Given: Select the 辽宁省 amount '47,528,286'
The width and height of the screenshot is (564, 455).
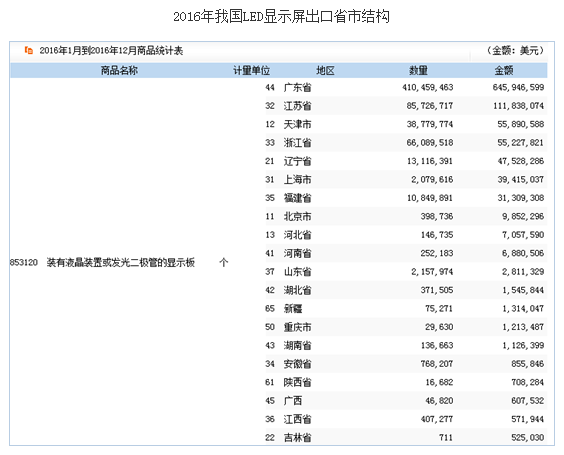Looking at the screenshot, I should coord(521,161).
